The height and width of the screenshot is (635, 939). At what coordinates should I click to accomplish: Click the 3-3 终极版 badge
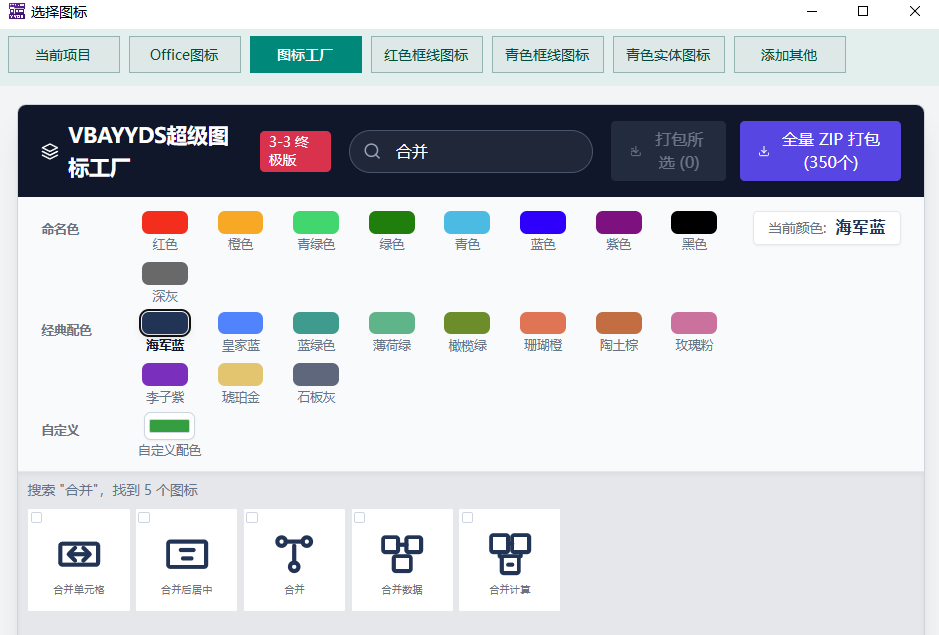coord(295,151)
